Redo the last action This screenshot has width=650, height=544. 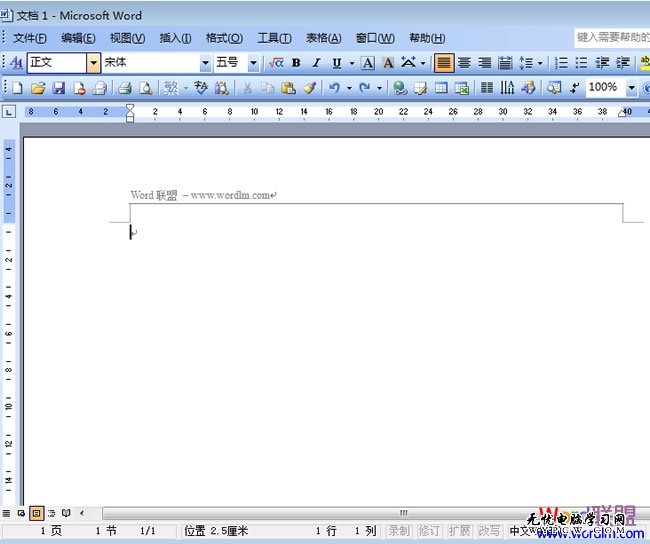[x=364, y=88]
